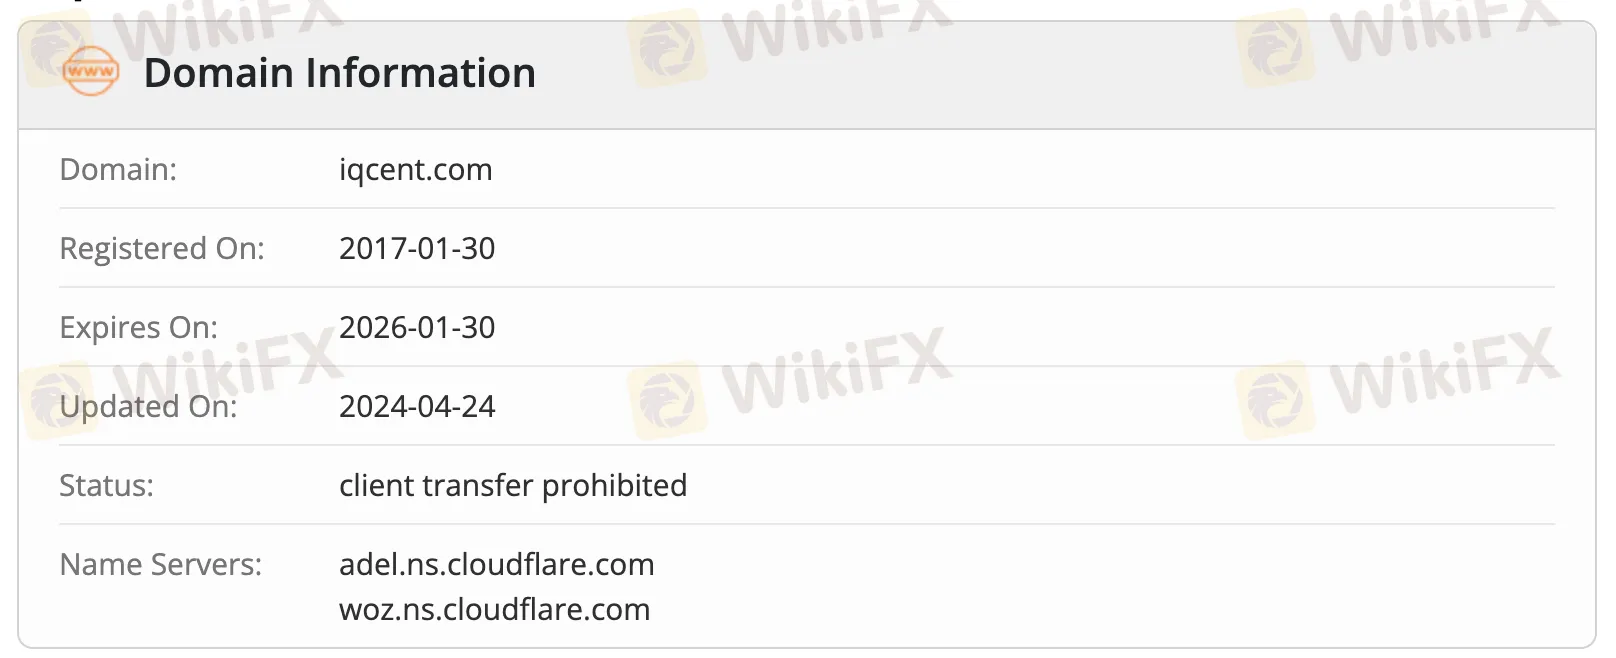The width and height of the screenshot is (1616, 658).
Task: Click the Status: label
Action: (107, 485)
